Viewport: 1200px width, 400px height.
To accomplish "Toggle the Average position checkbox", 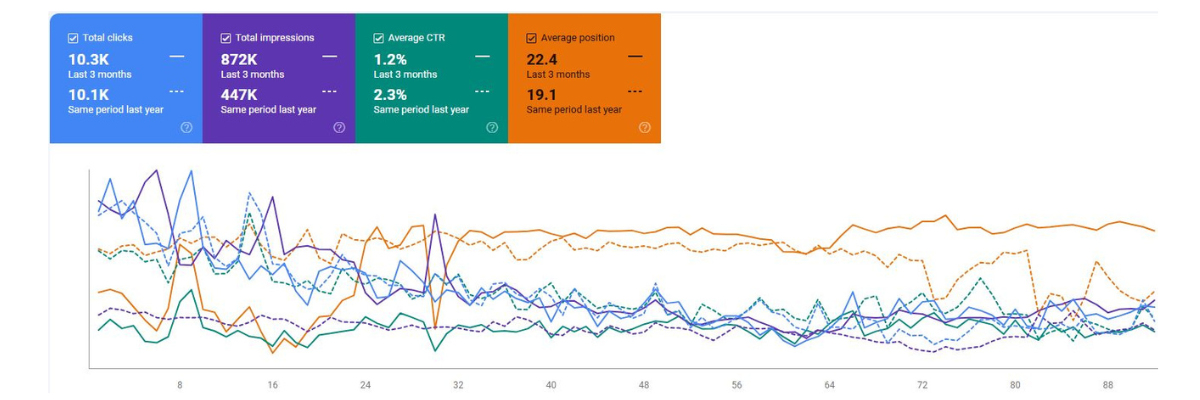I will pyautogui.click(x=532, y=38).
